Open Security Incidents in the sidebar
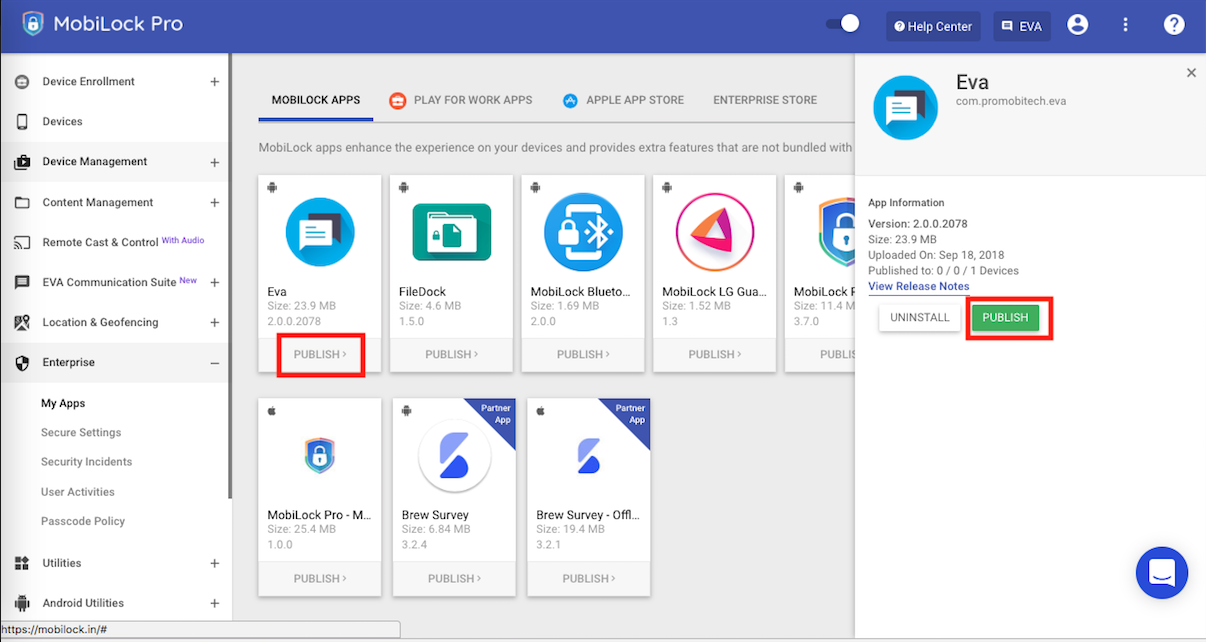The width and height of the screenshot is (1206, 642). coord(86,462)
